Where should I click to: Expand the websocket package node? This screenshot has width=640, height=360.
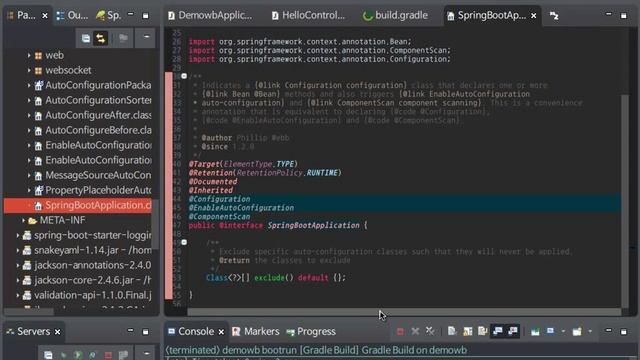(x=29, y=70)
